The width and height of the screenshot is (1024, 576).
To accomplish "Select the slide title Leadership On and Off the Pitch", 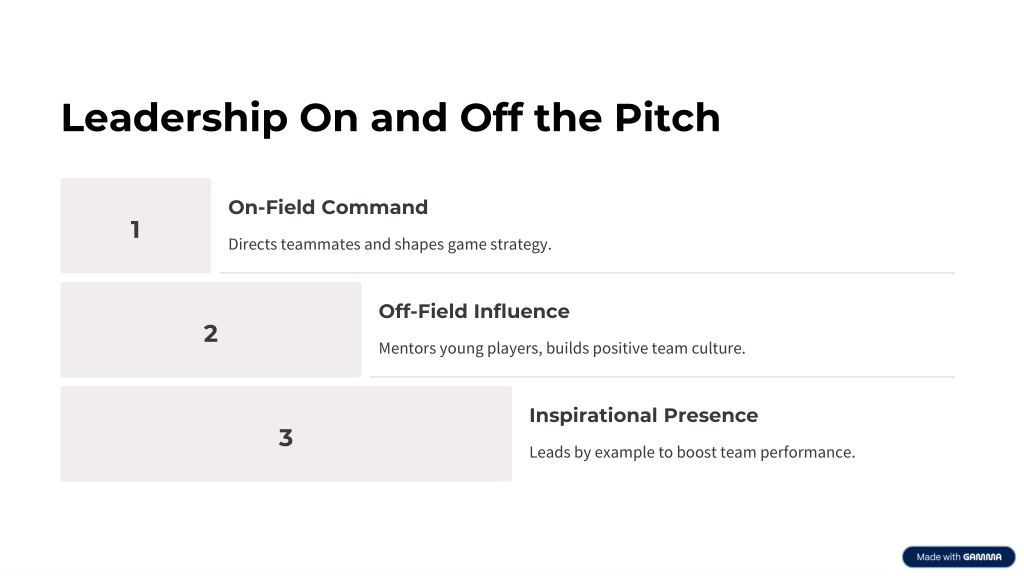I will click(x=391, y=118).
